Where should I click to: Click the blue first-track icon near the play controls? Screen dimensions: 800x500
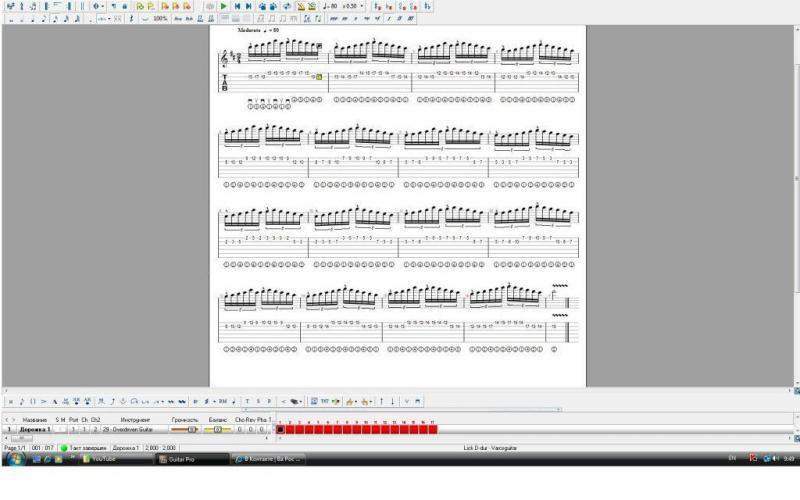coord(262,6)
